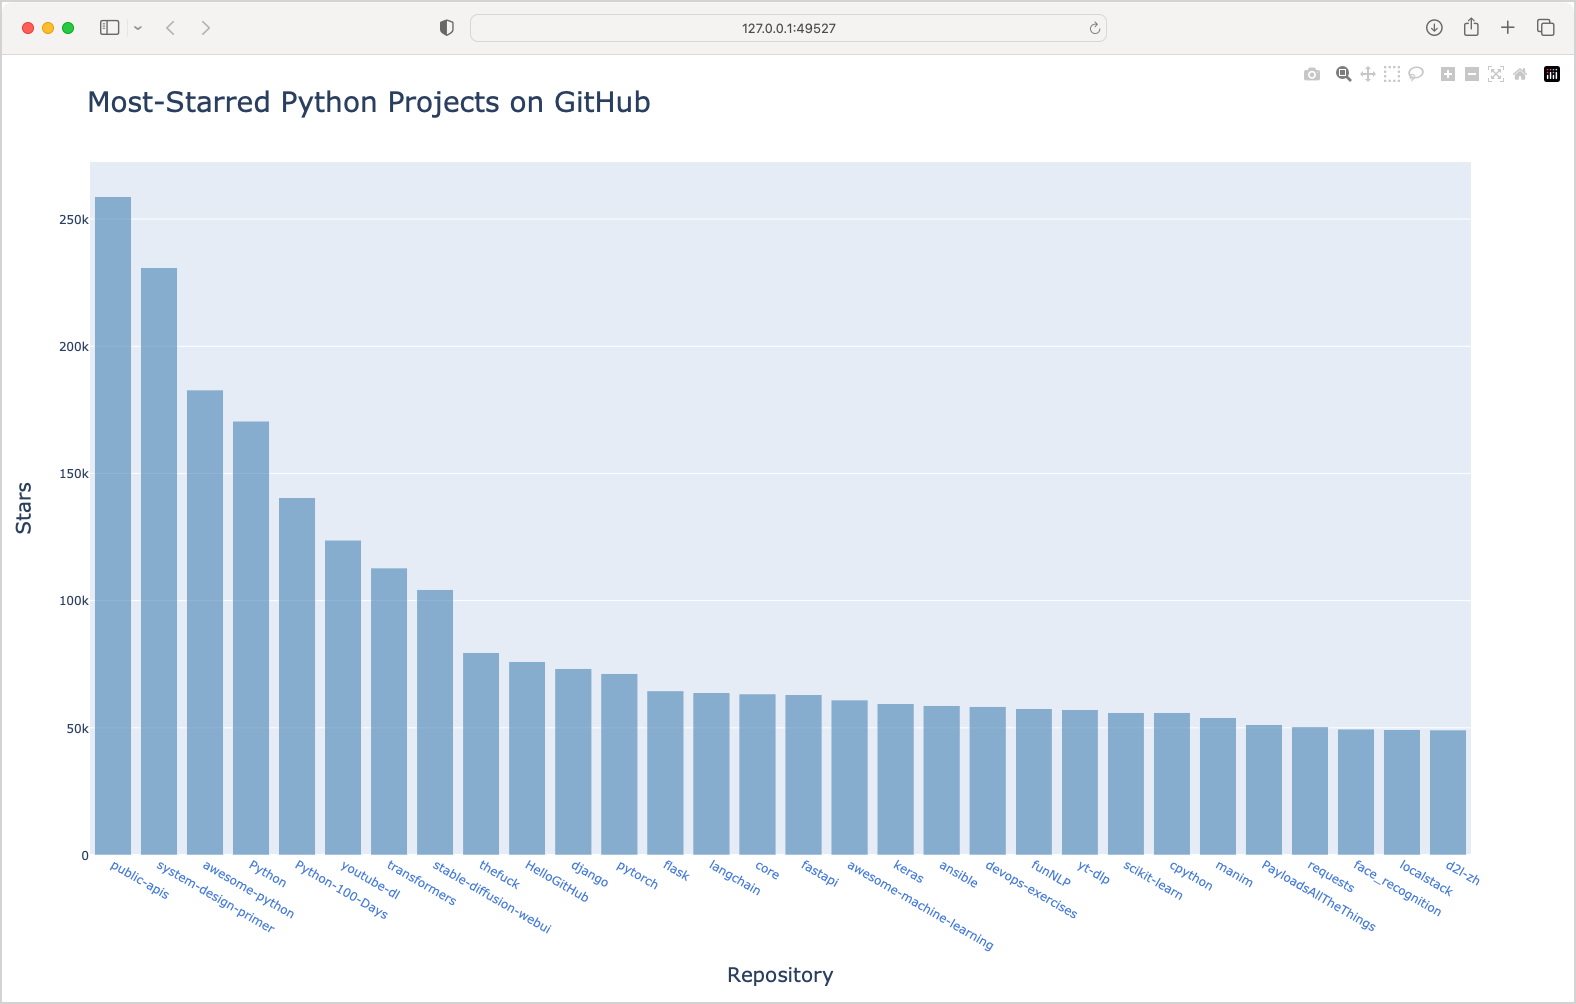Open the awesome-python repository link
The height and width of the screenshot is (1004, 1576).
pyautogui.click(x=248, y=890)
